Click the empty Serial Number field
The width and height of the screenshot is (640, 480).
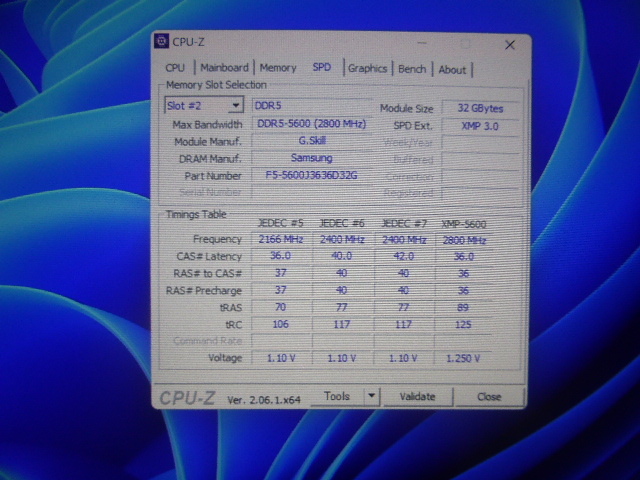[311, 192]
